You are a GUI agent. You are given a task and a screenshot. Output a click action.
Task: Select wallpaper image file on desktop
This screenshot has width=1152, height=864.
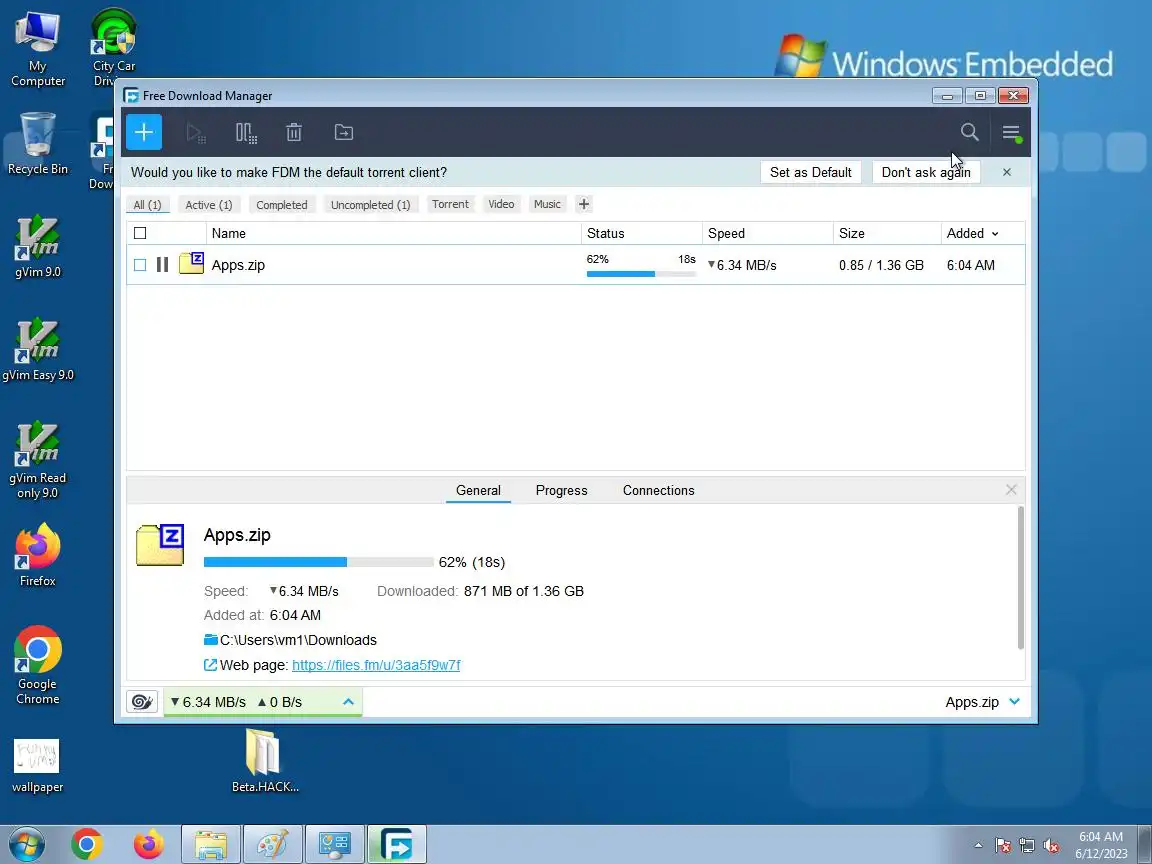(x=37, y=766)
